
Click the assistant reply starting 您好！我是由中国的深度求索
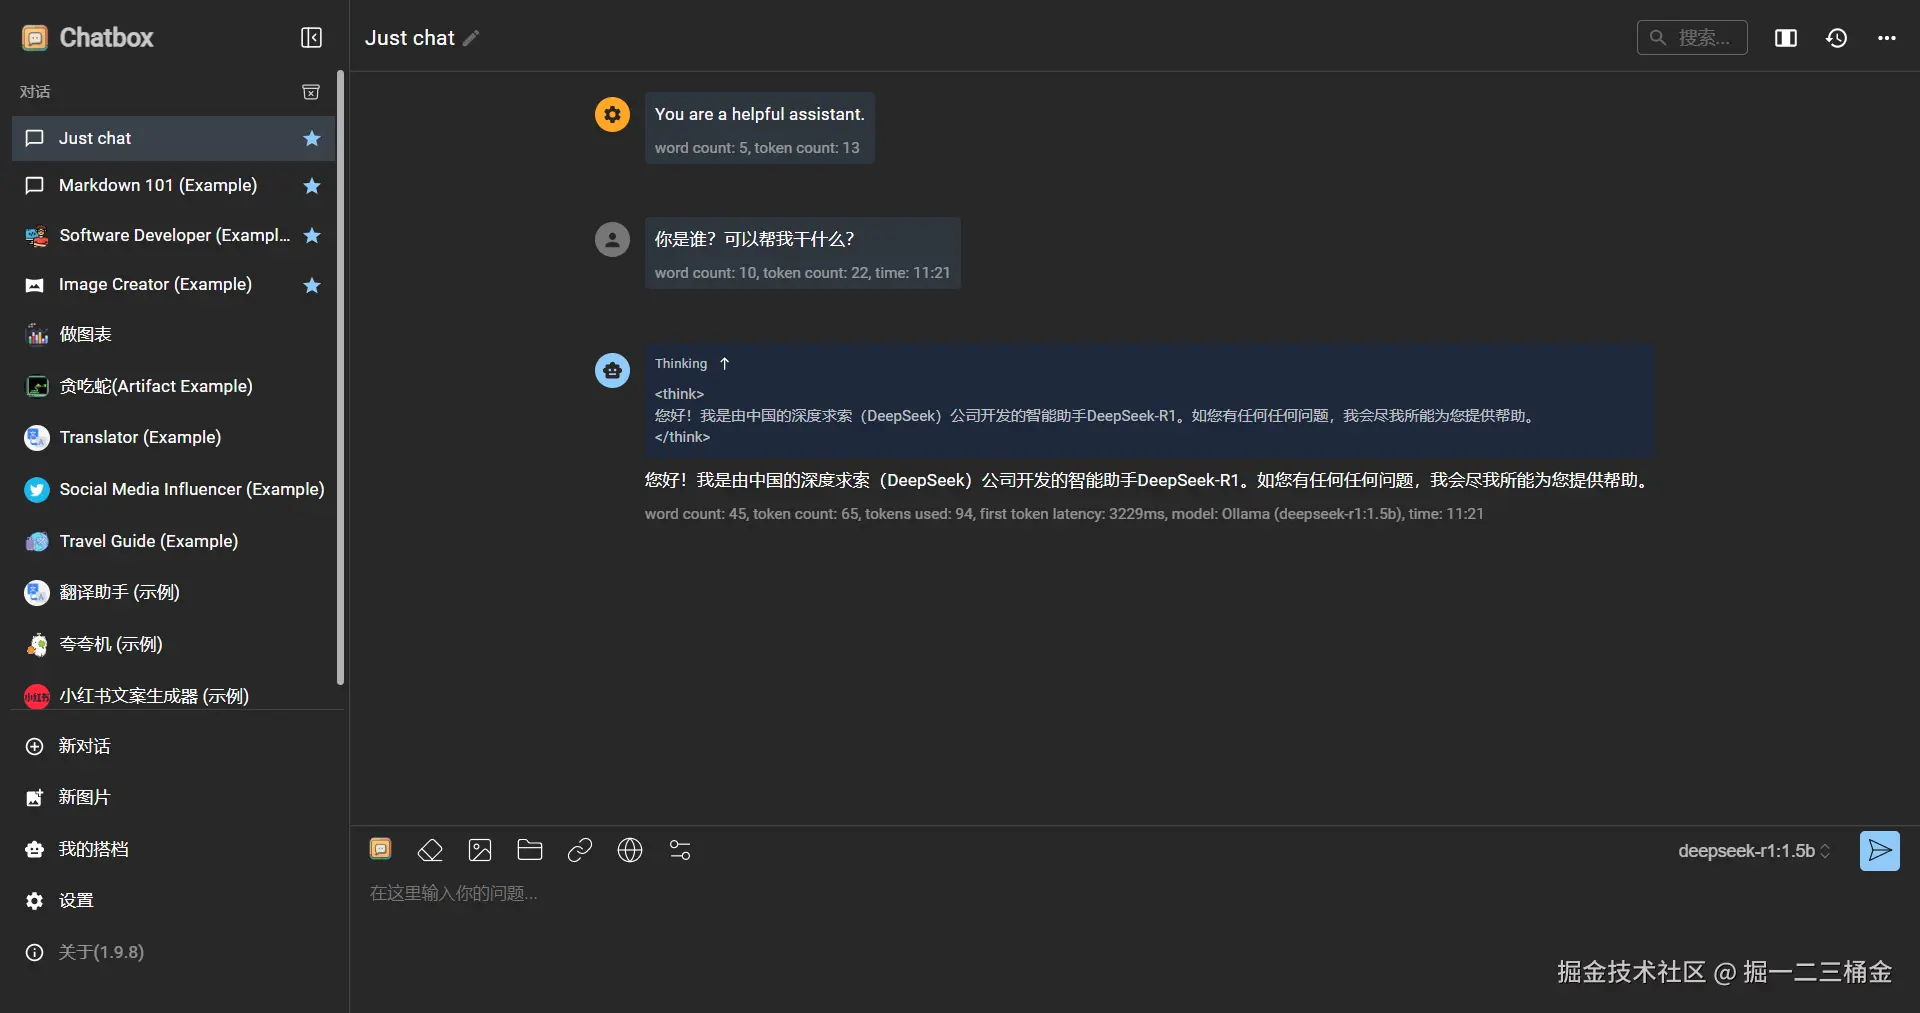click(1149, 481)
